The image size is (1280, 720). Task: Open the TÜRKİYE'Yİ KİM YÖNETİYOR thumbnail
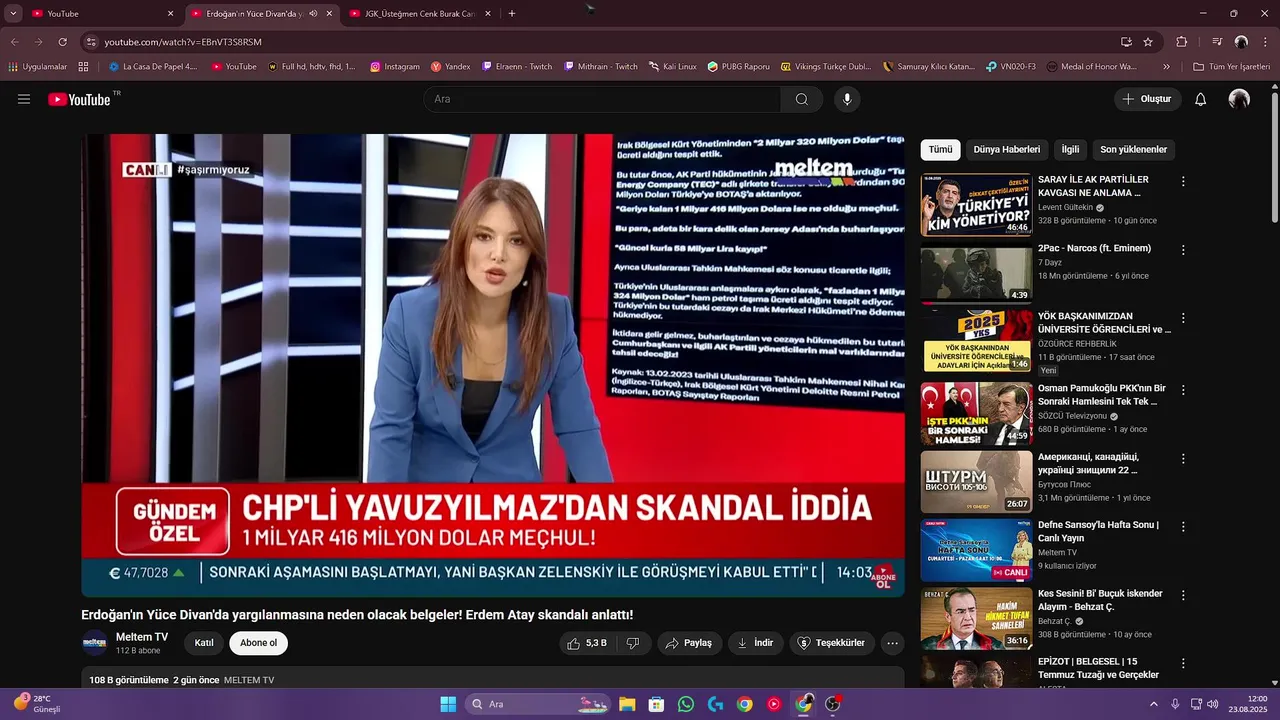976,205
